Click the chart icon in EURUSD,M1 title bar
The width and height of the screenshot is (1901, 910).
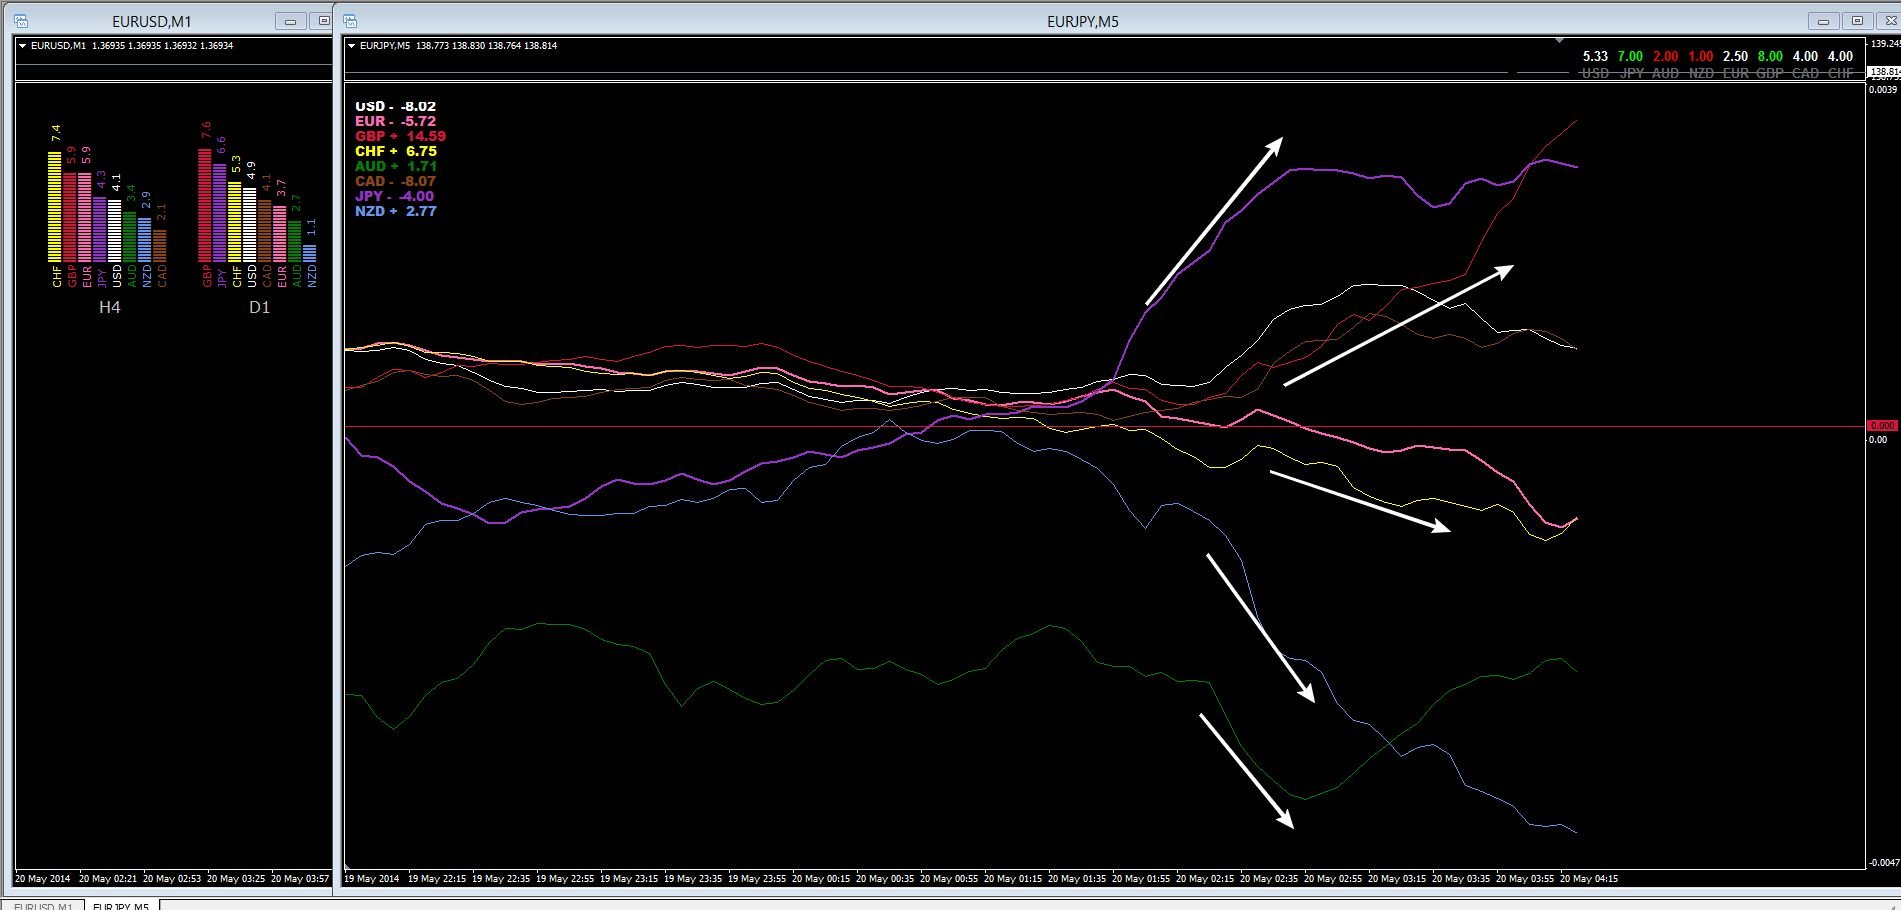coord(21,19)
